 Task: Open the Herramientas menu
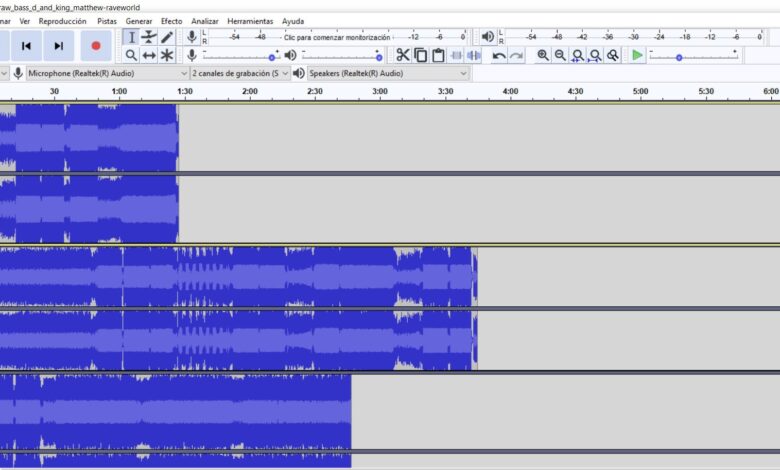pos(250,21)
